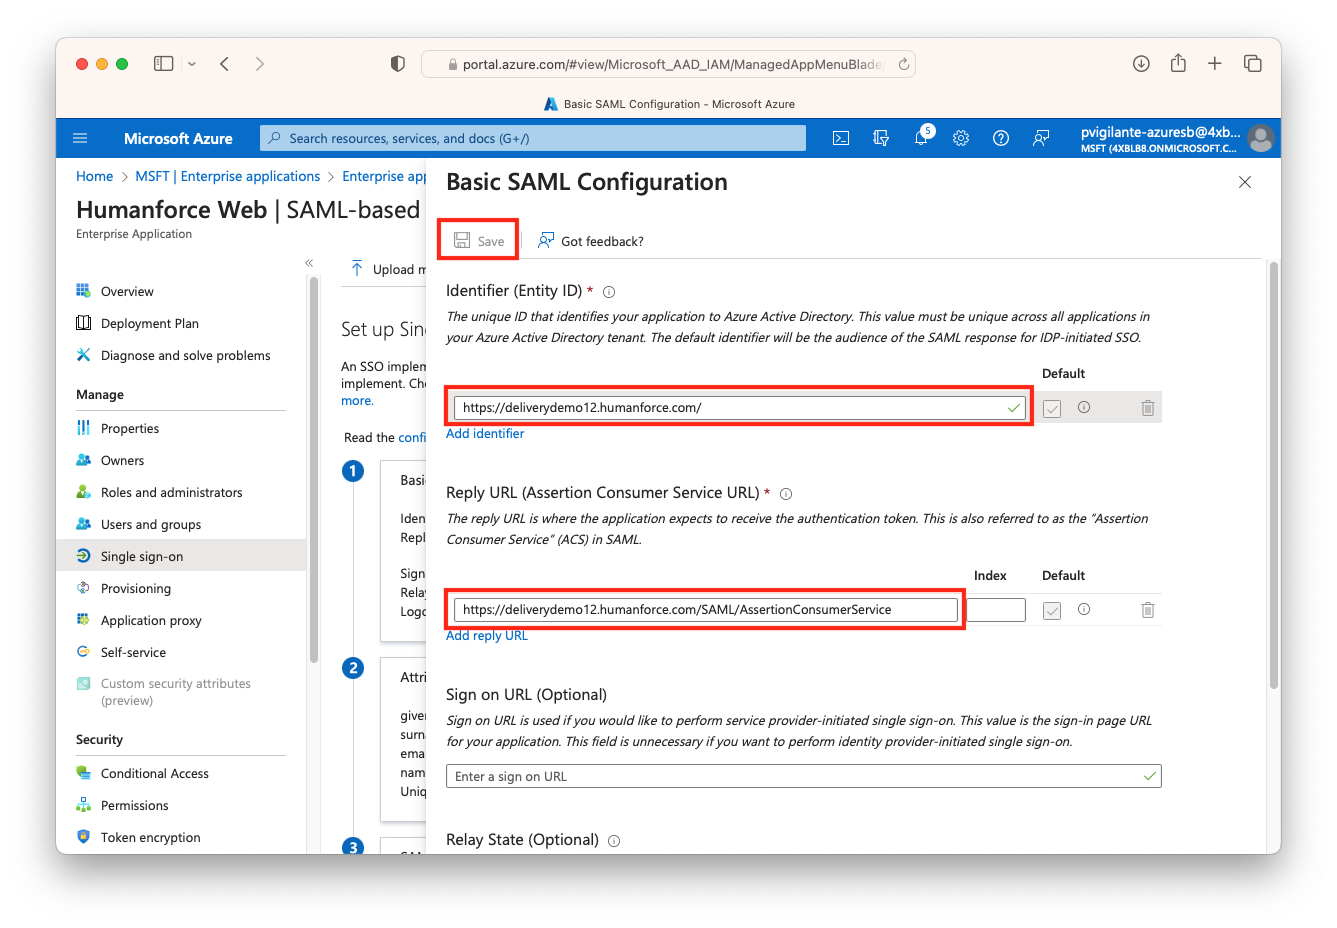The image size is (1337, 928).
Task: Open the info tooltip beside Identifier (Entity ID)
Action: pos(610,291)
